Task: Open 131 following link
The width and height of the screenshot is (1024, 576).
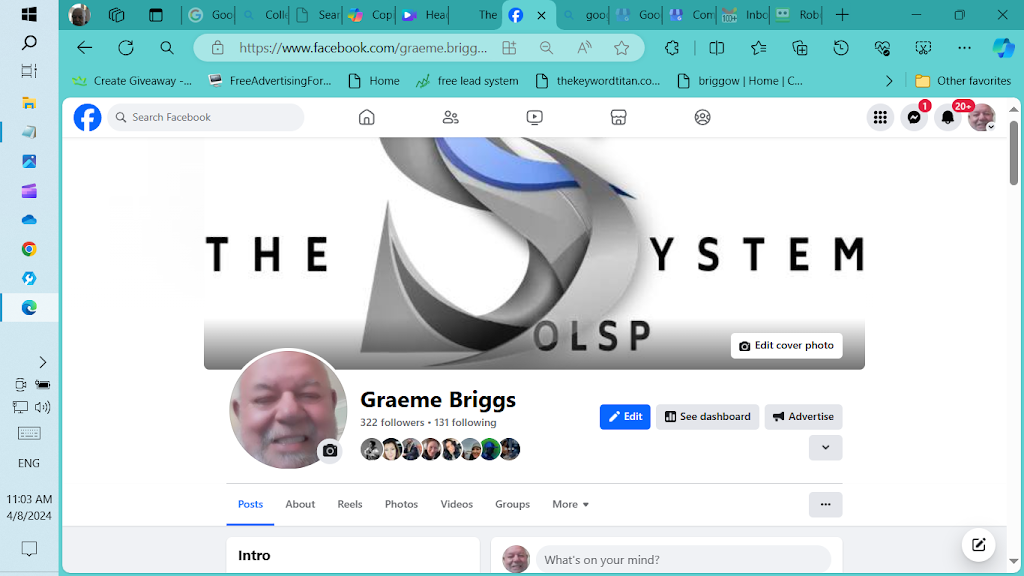Action: 465,423
